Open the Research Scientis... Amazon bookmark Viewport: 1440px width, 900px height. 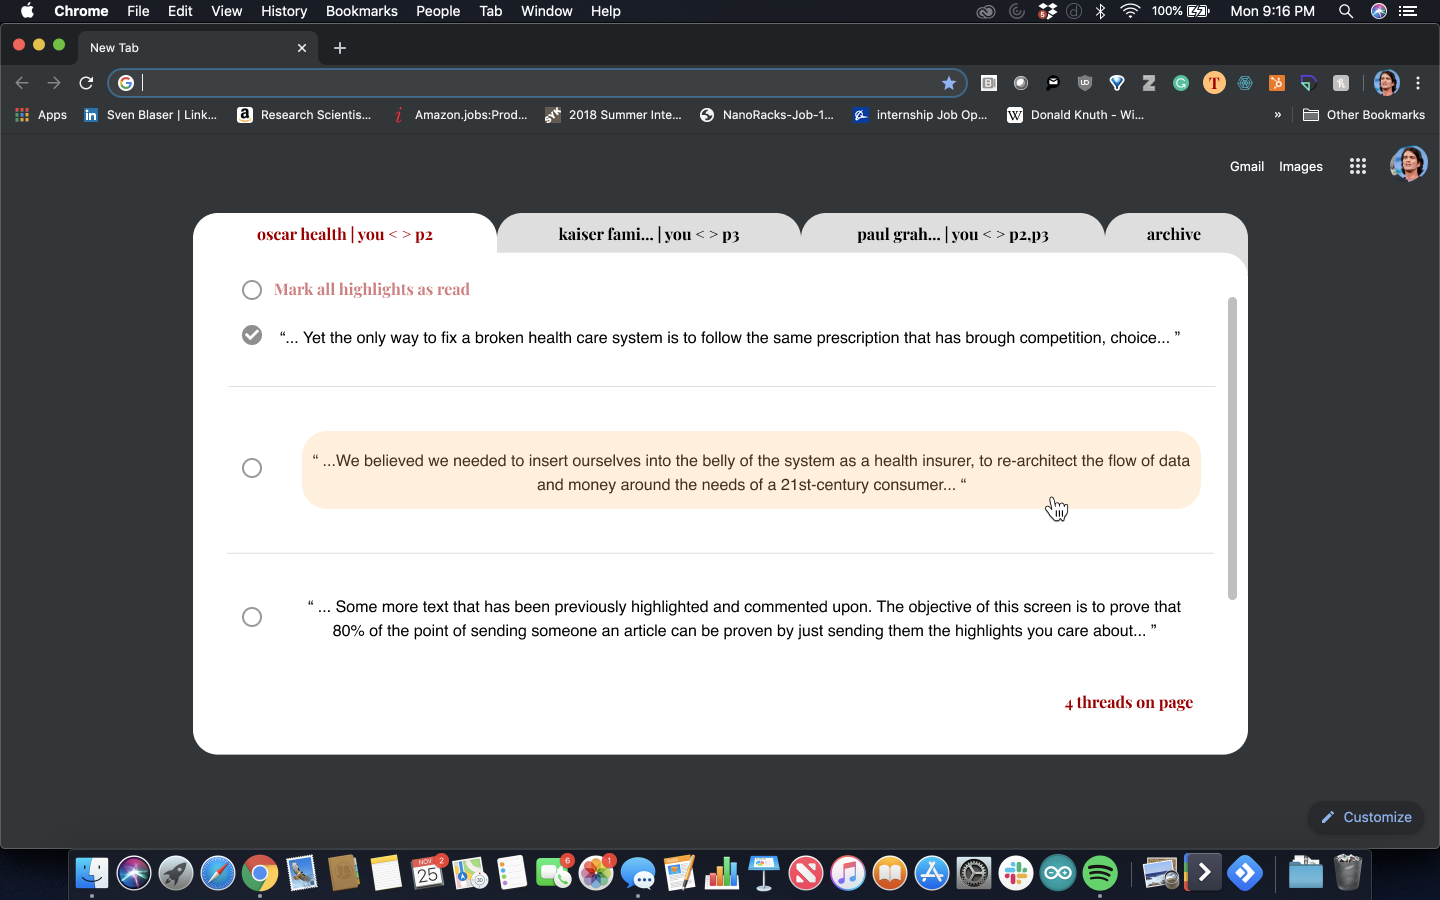coord(304,115)
